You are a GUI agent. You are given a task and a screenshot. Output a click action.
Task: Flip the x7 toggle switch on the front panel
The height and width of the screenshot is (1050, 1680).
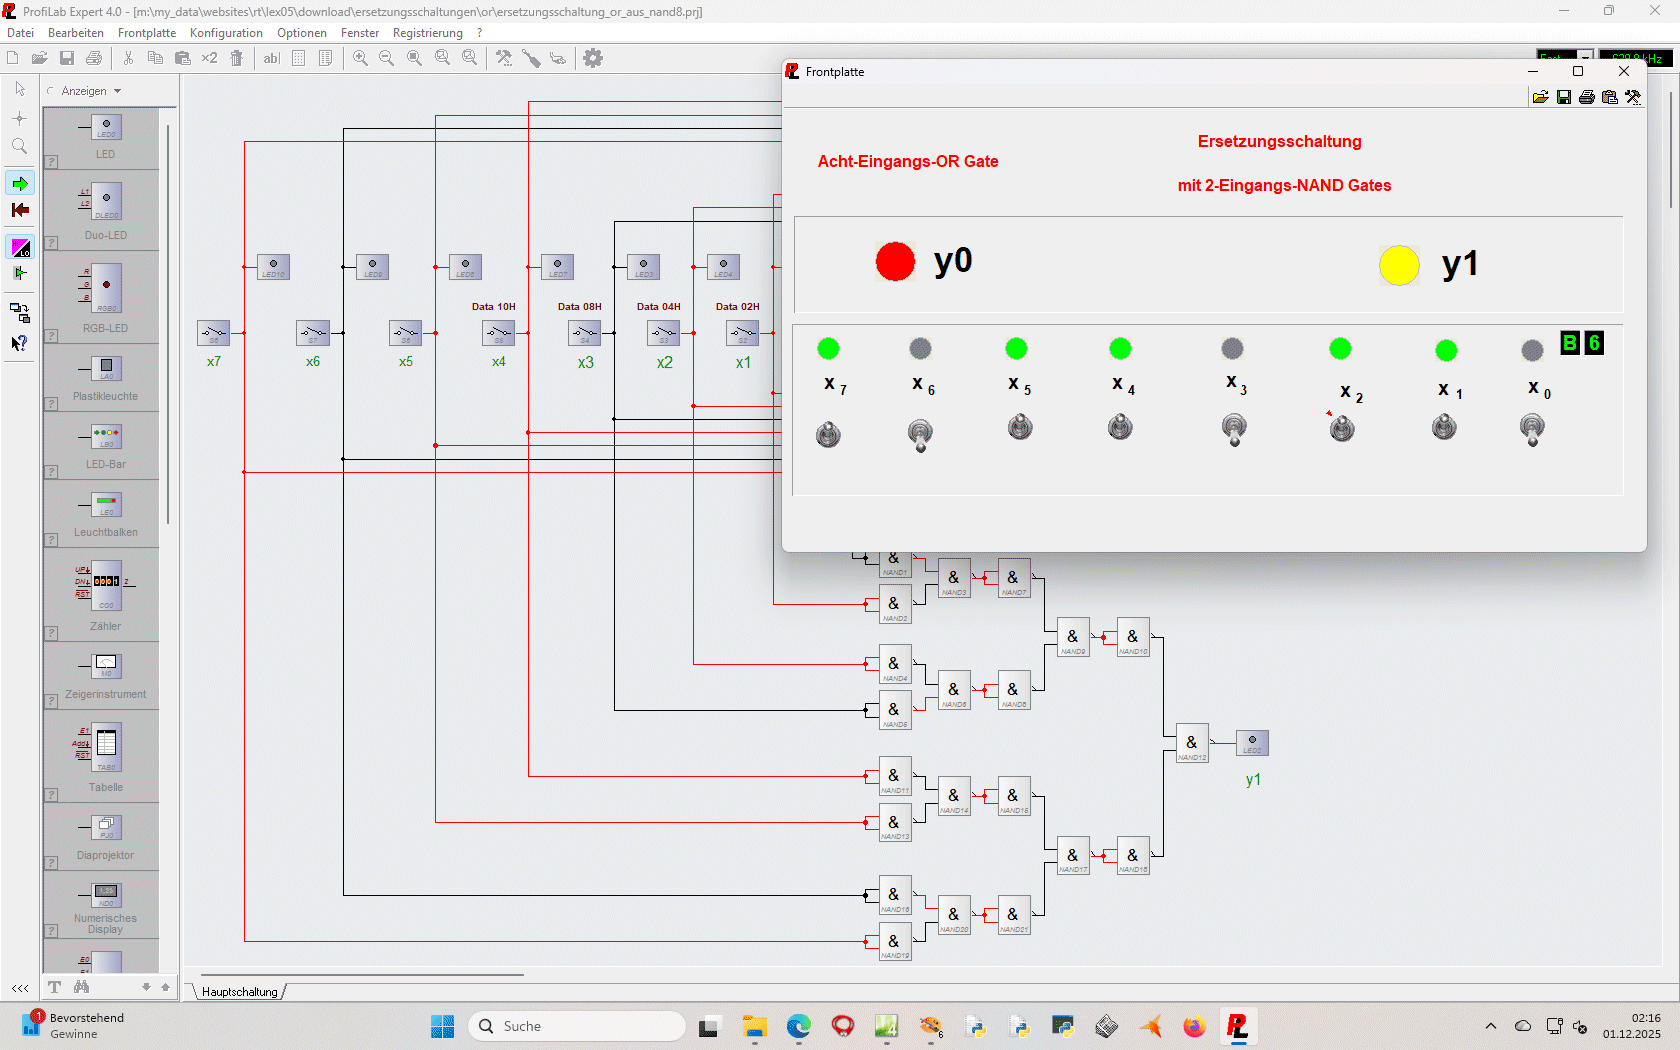828,434
